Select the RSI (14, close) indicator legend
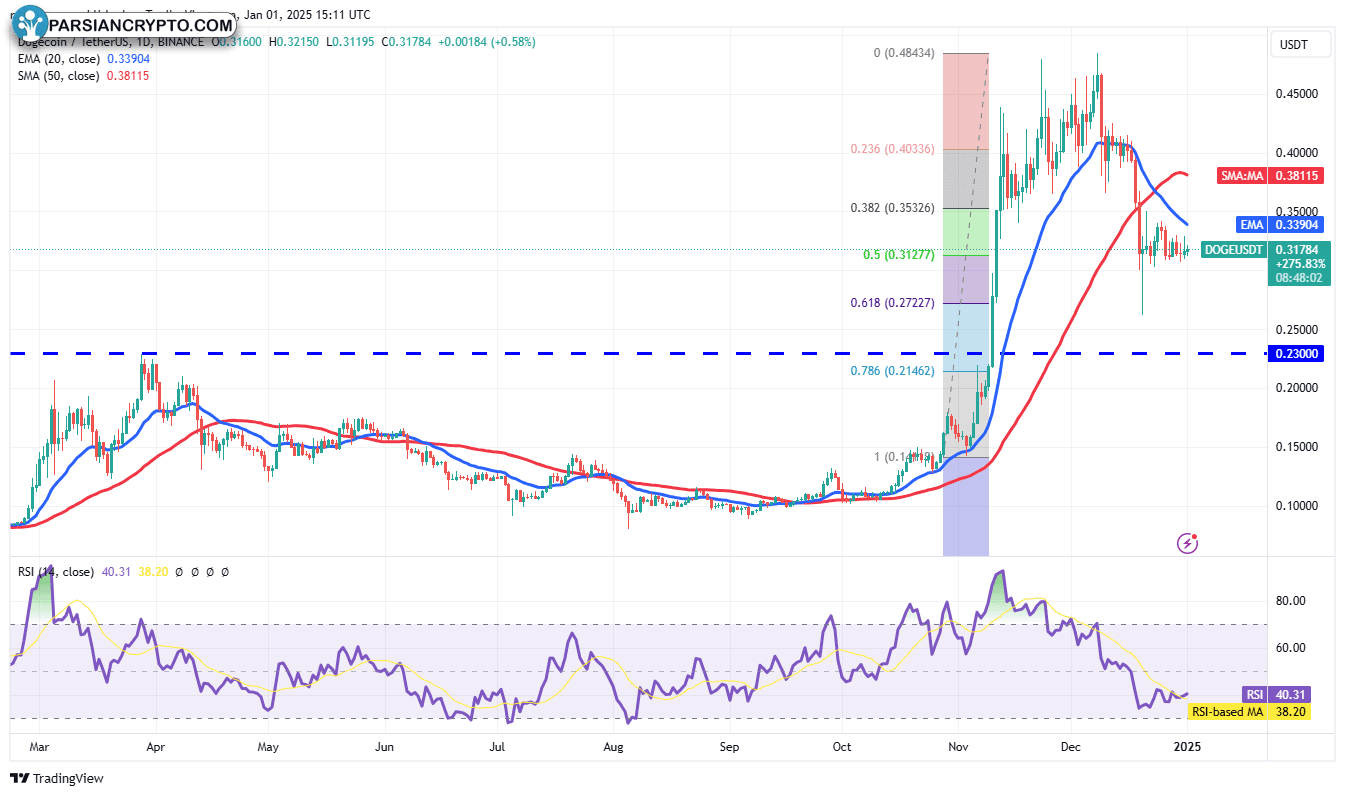 coord(56,572)
